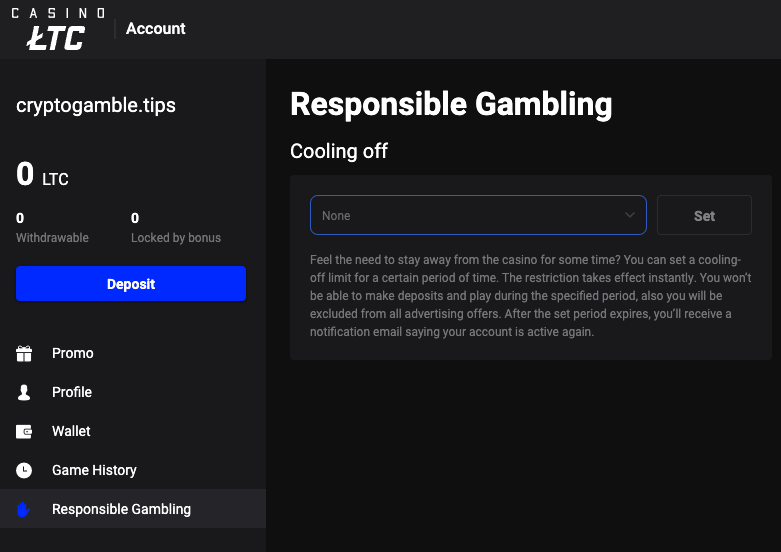Click the cryptogamble.tips username

click(x=96, y=106)
